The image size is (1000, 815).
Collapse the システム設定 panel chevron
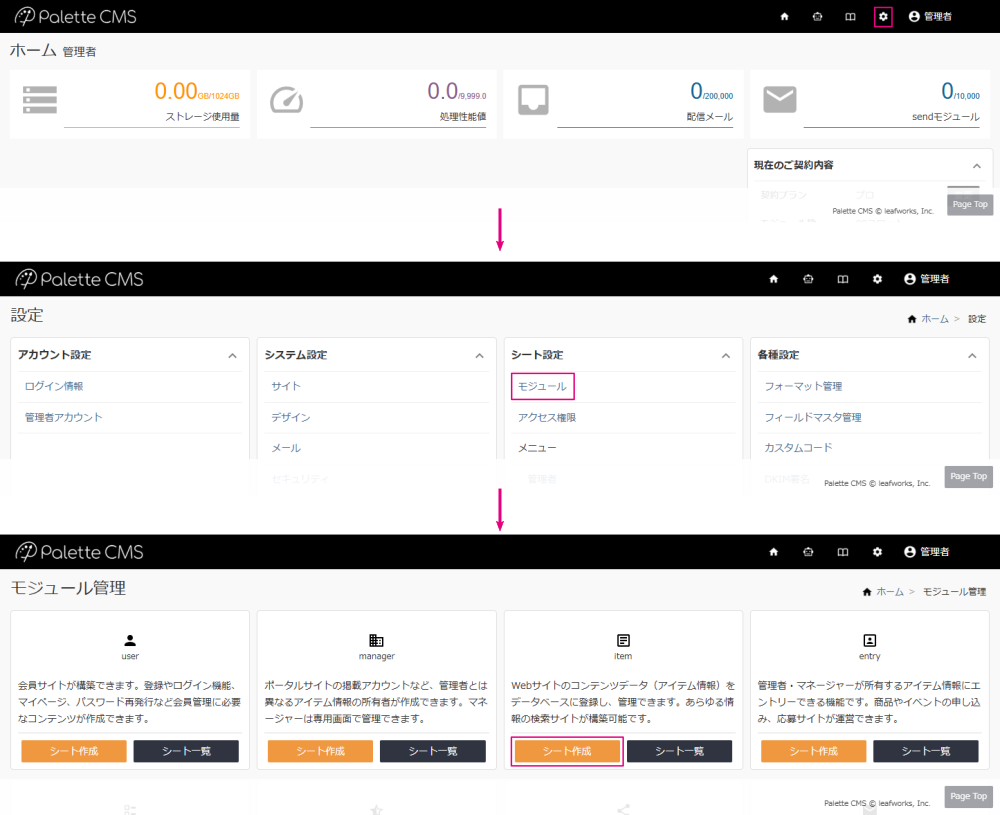click(x=480, y=355)
